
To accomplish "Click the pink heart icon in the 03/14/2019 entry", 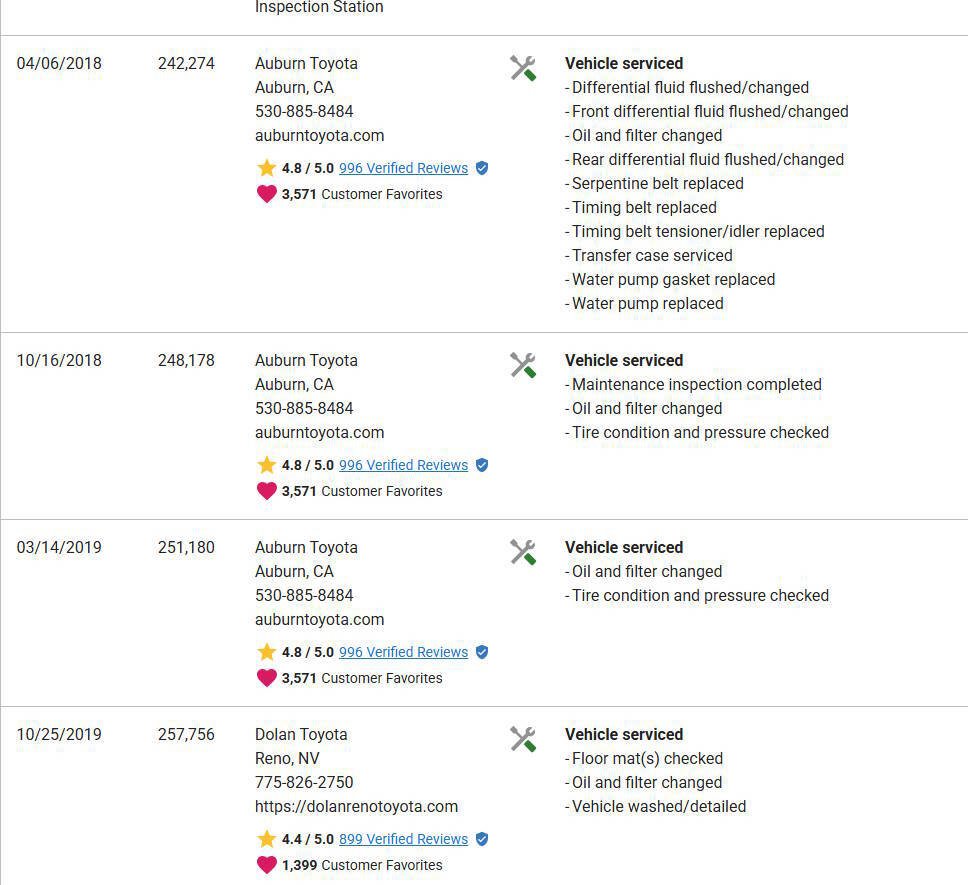I will point(266,678).
